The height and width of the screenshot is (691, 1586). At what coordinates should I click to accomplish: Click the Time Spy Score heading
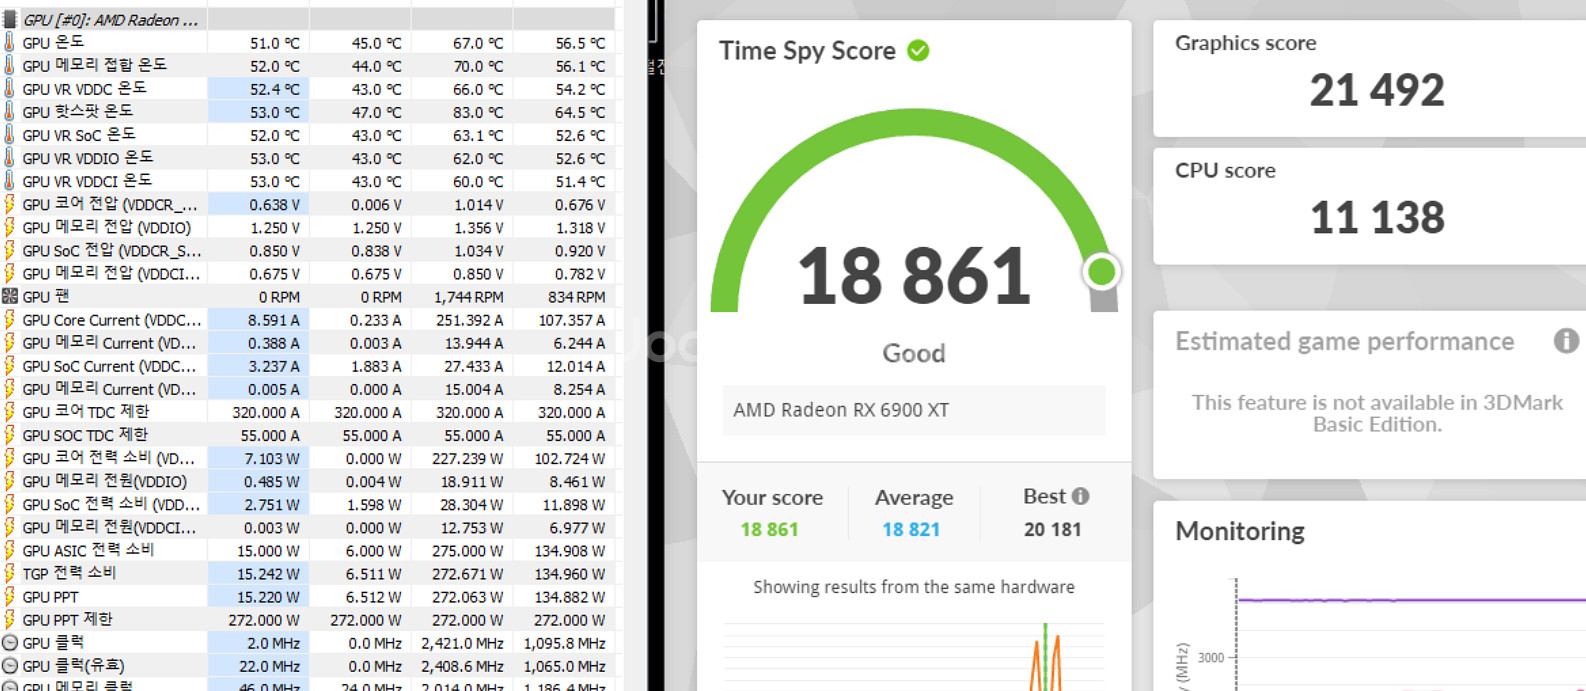tap(807, 50)
